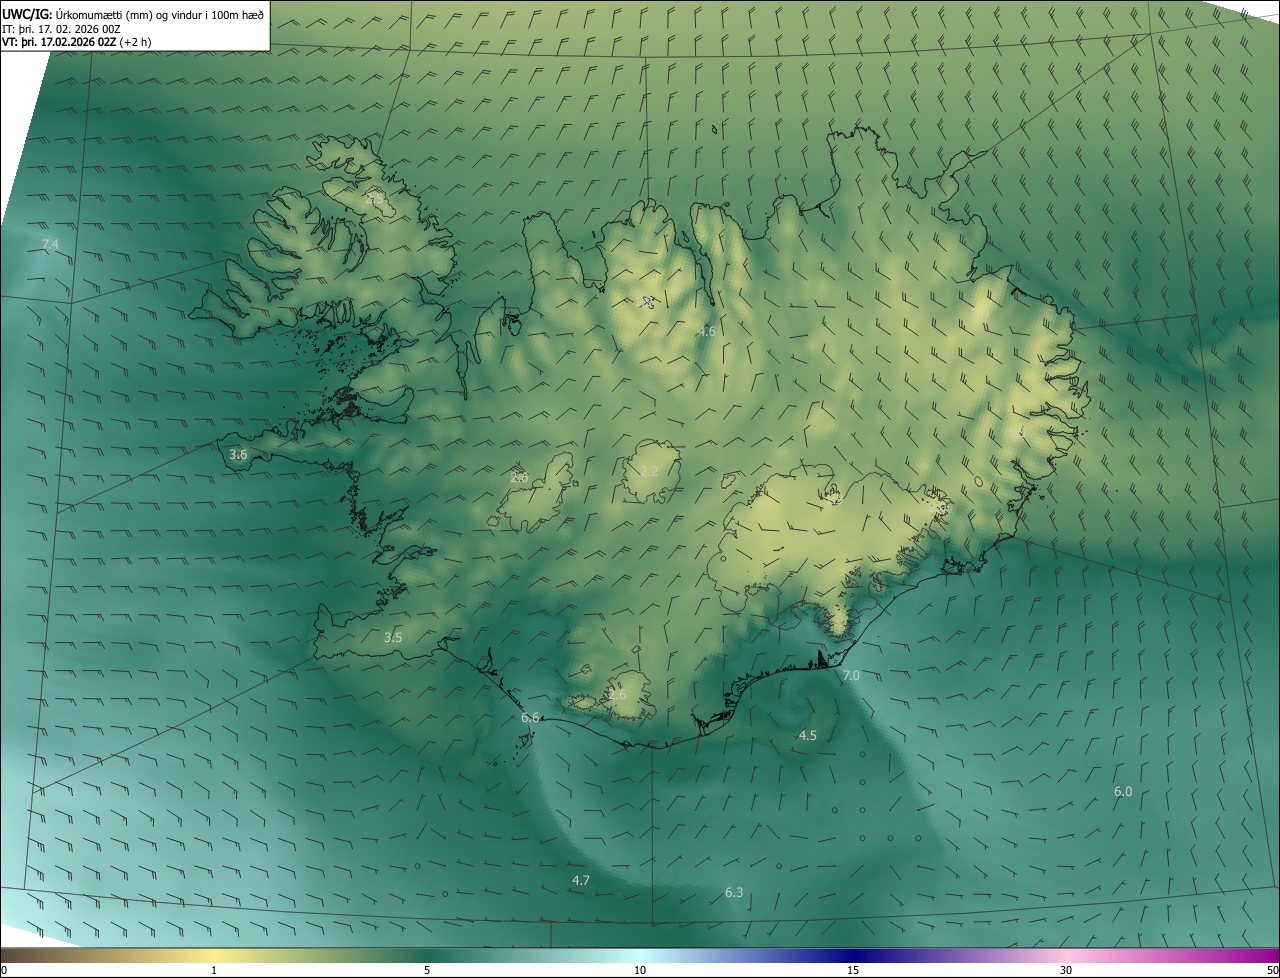This screenshot has width=1280, height=978.
Task: Click the 7.0 value label on the map
Action: [x=851, y=677]
